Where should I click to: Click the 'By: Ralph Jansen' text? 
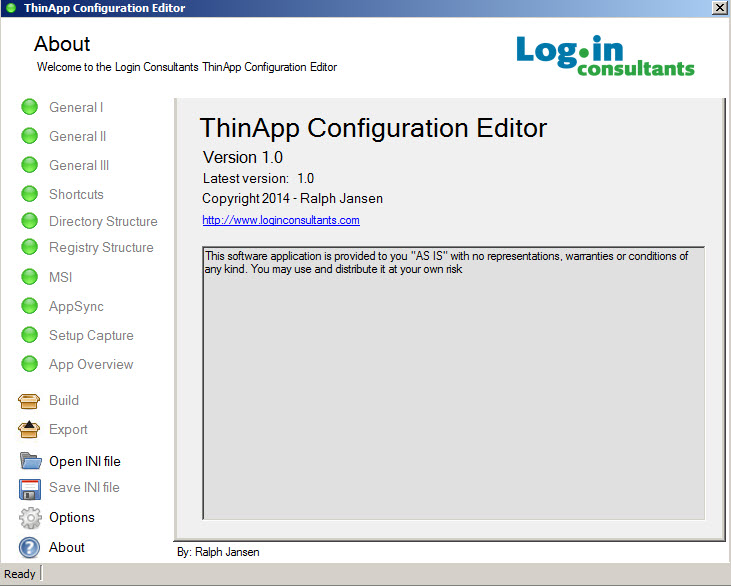[218, 552]
